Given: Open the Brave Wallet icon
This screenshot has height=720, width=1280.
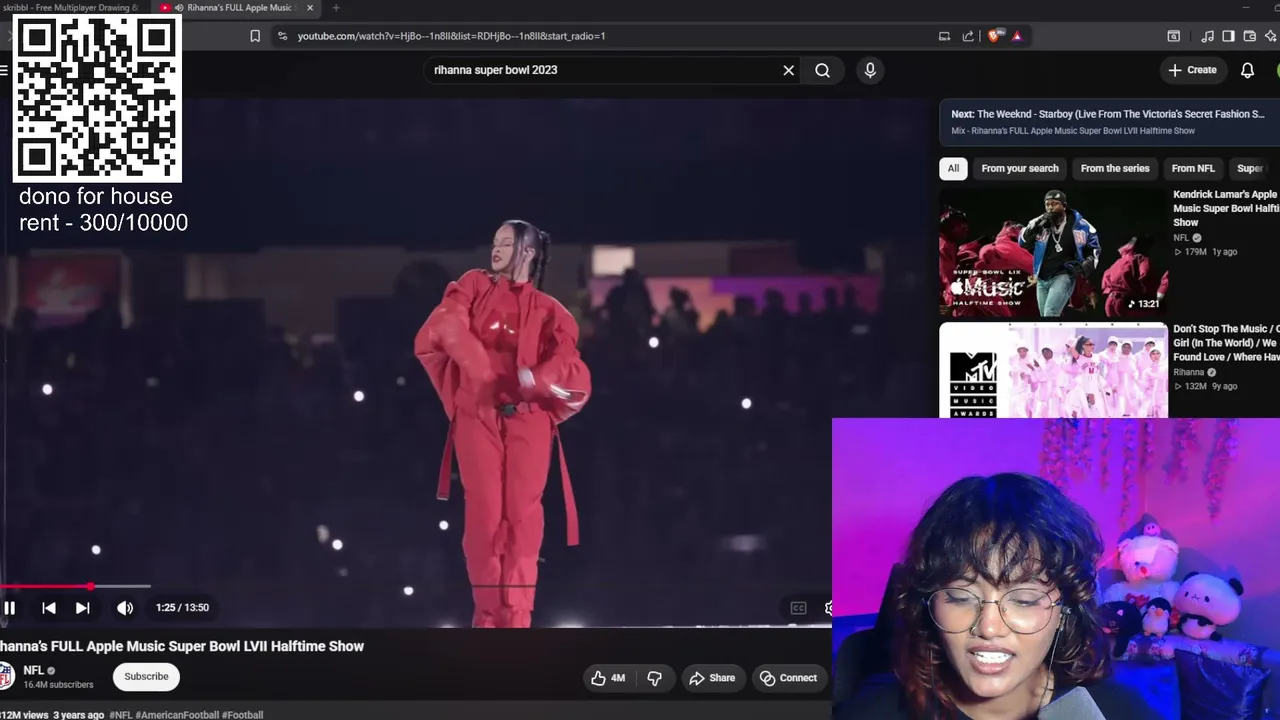Looking at the screenshot, I should (1249, 36).
